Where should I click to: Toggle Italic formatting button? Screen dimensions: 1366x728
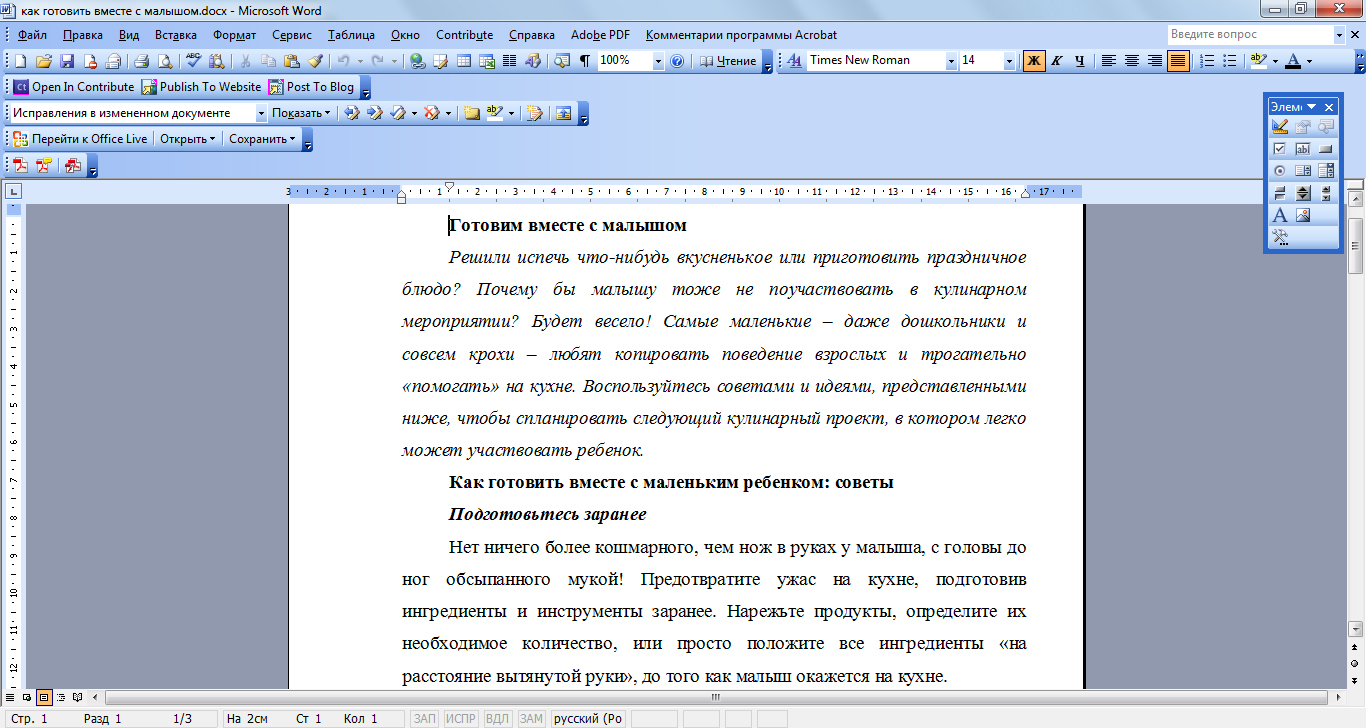[x=1056, y=61]
